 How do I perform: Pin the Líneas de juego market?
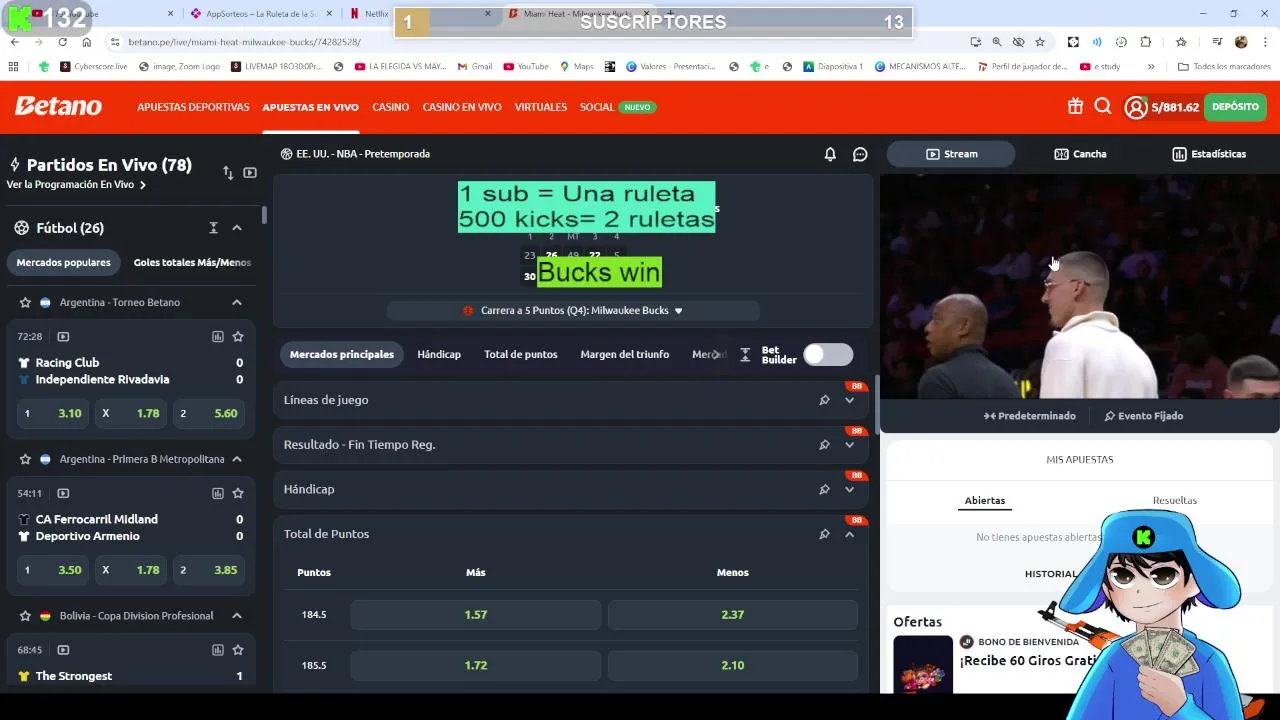[x=824, y=400]
